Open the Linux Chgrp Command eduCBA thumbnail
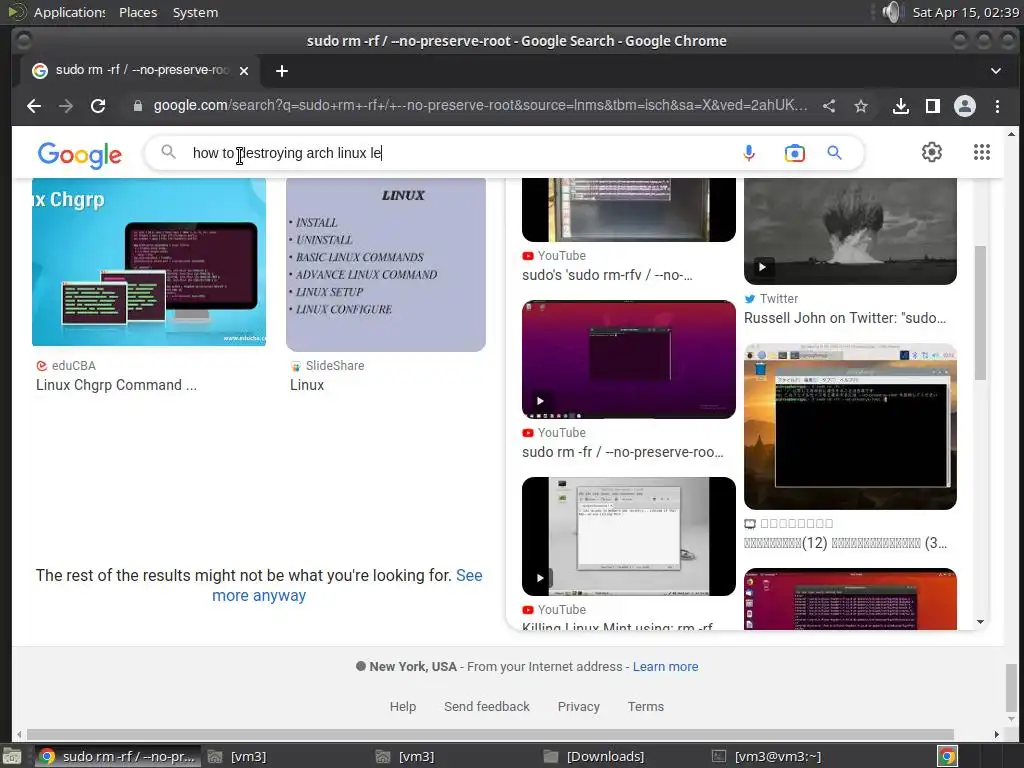The height and width of the screenshot is (768, 1024). point(149,262)
